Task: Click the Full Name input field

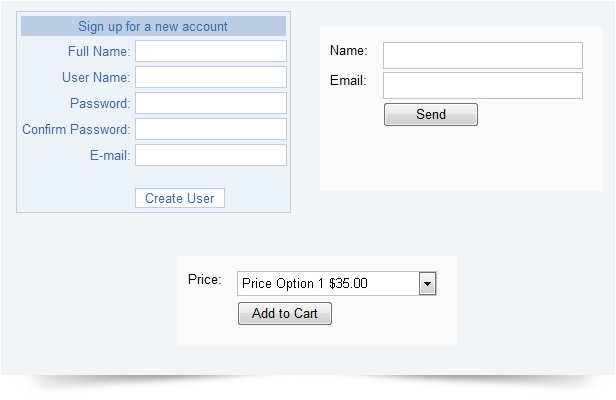Action: [210, 51]
